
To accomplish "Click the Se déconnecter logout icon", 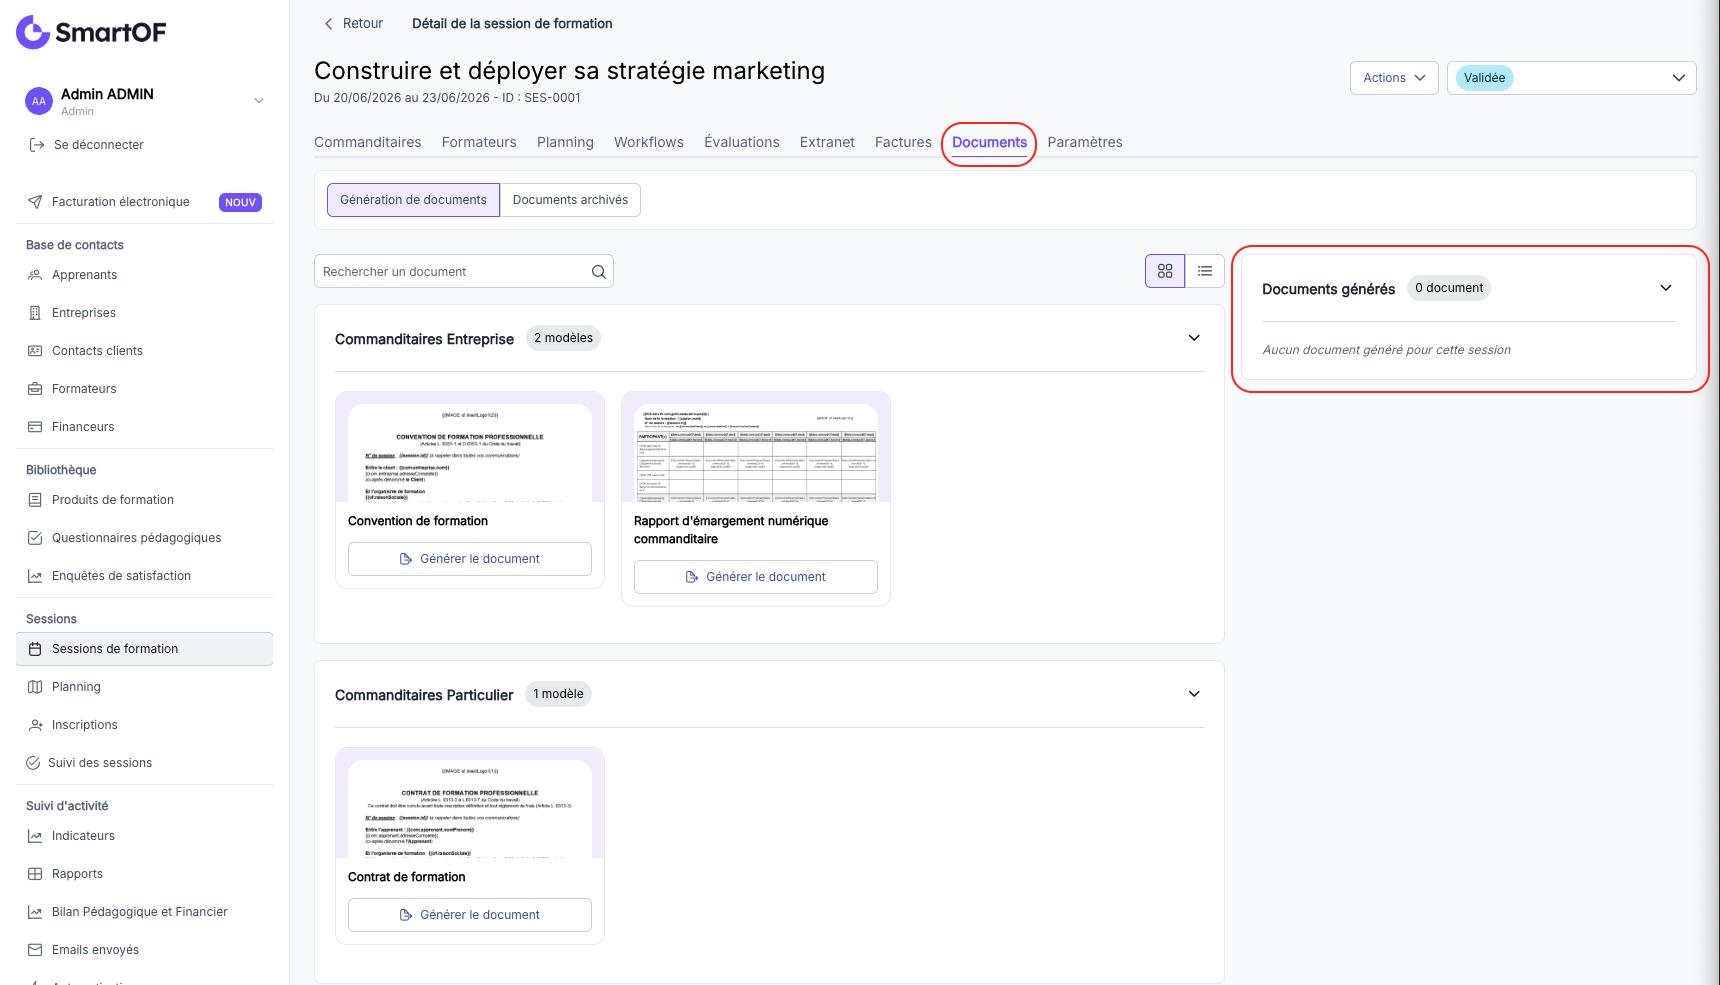I will pos(37,145).
